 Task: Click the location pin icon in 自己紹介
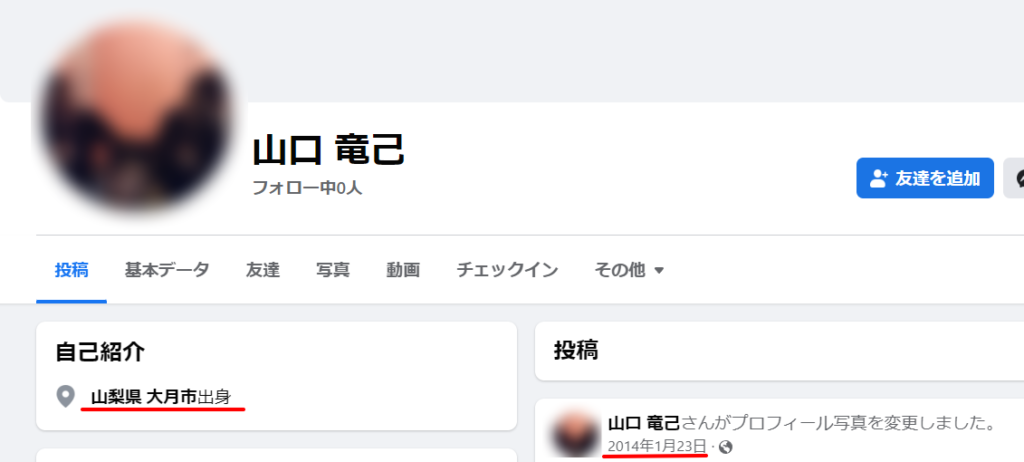click(x=65, y=396)
